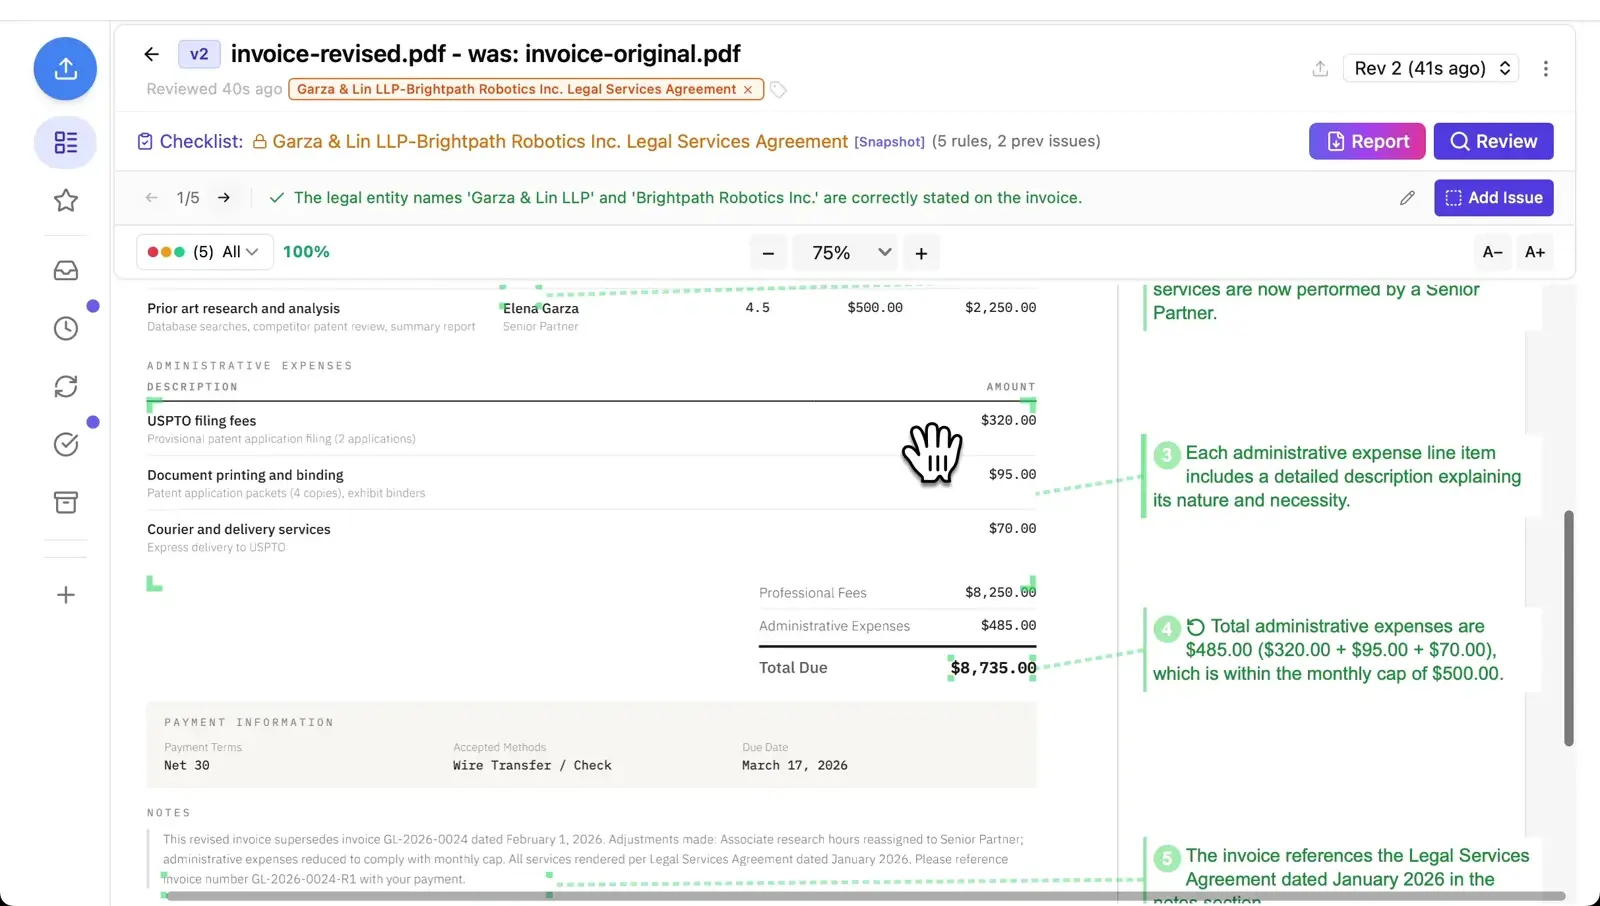Remove the Legal Services Agreement tag
The height and width of the screenshot is (906, 1600).
pyautogui.click(x=748, y=89)
